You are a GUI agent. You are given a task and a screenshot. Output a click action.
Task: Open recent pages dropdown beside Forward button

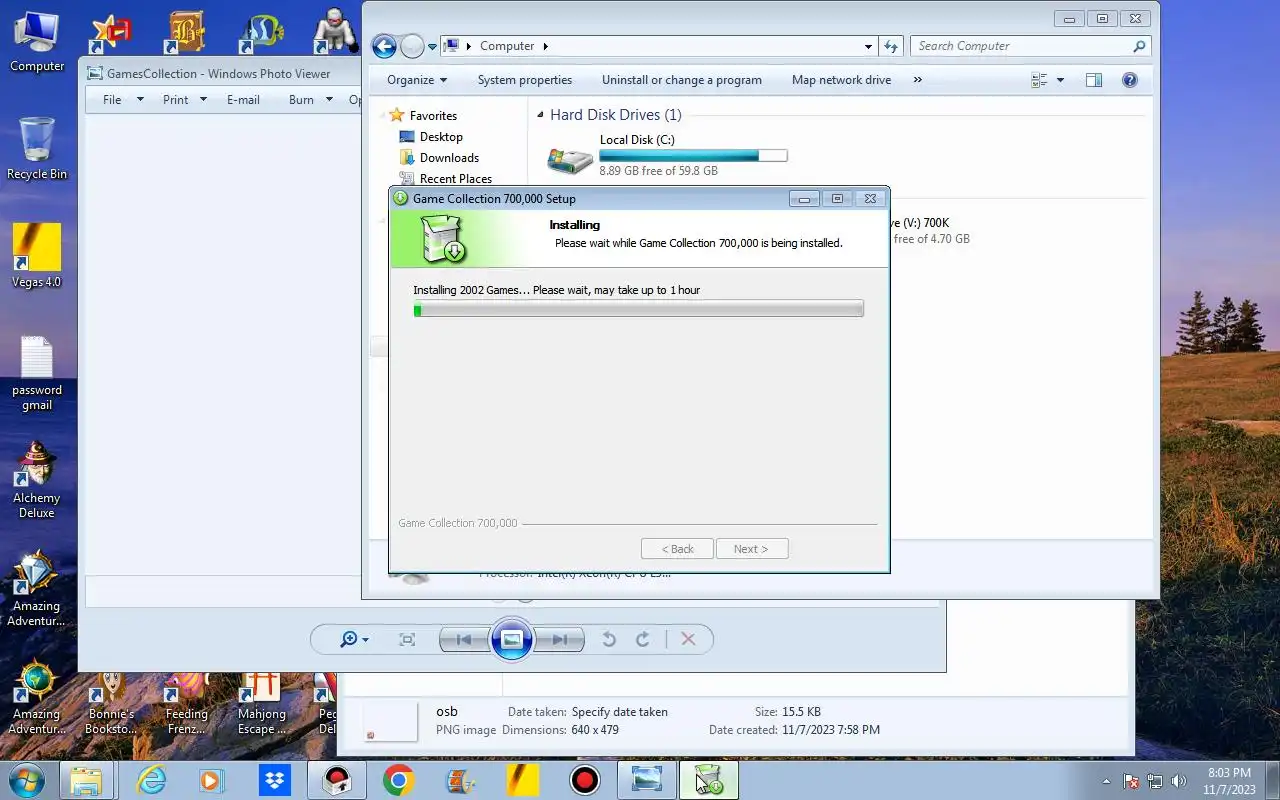(432, 46)
